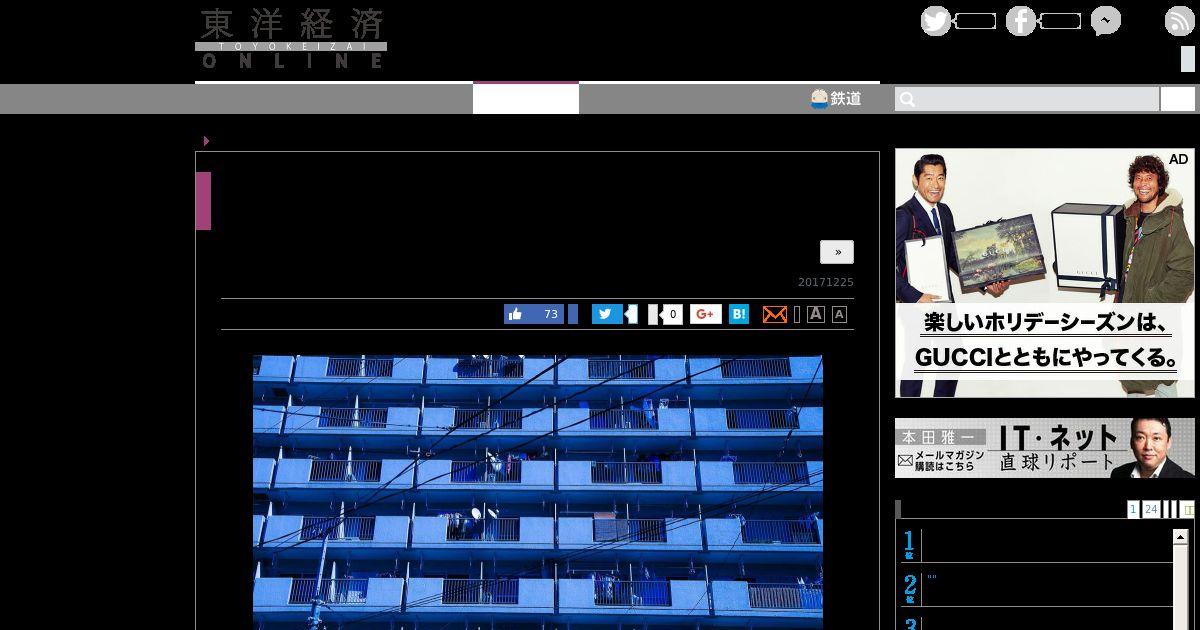Like the article with Facebook thumbs-up button

[534, 314]
